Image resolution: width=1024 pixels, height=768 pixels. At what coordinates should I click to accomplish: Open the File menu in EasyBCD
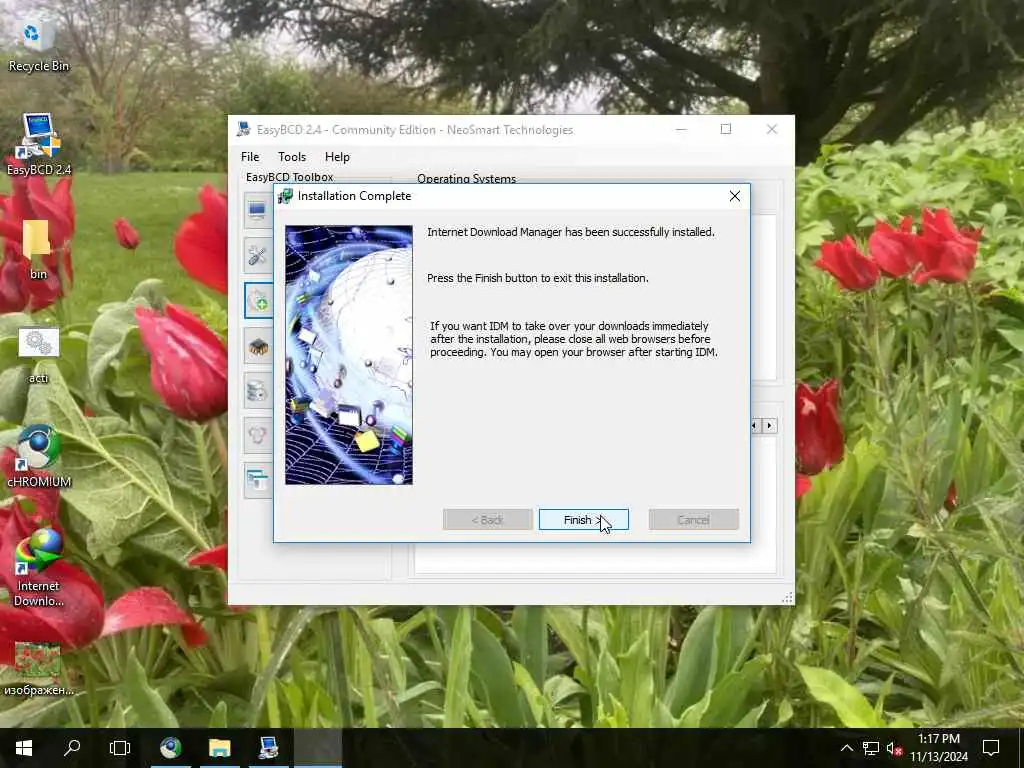pyautogui.click(x=250, y=157)
